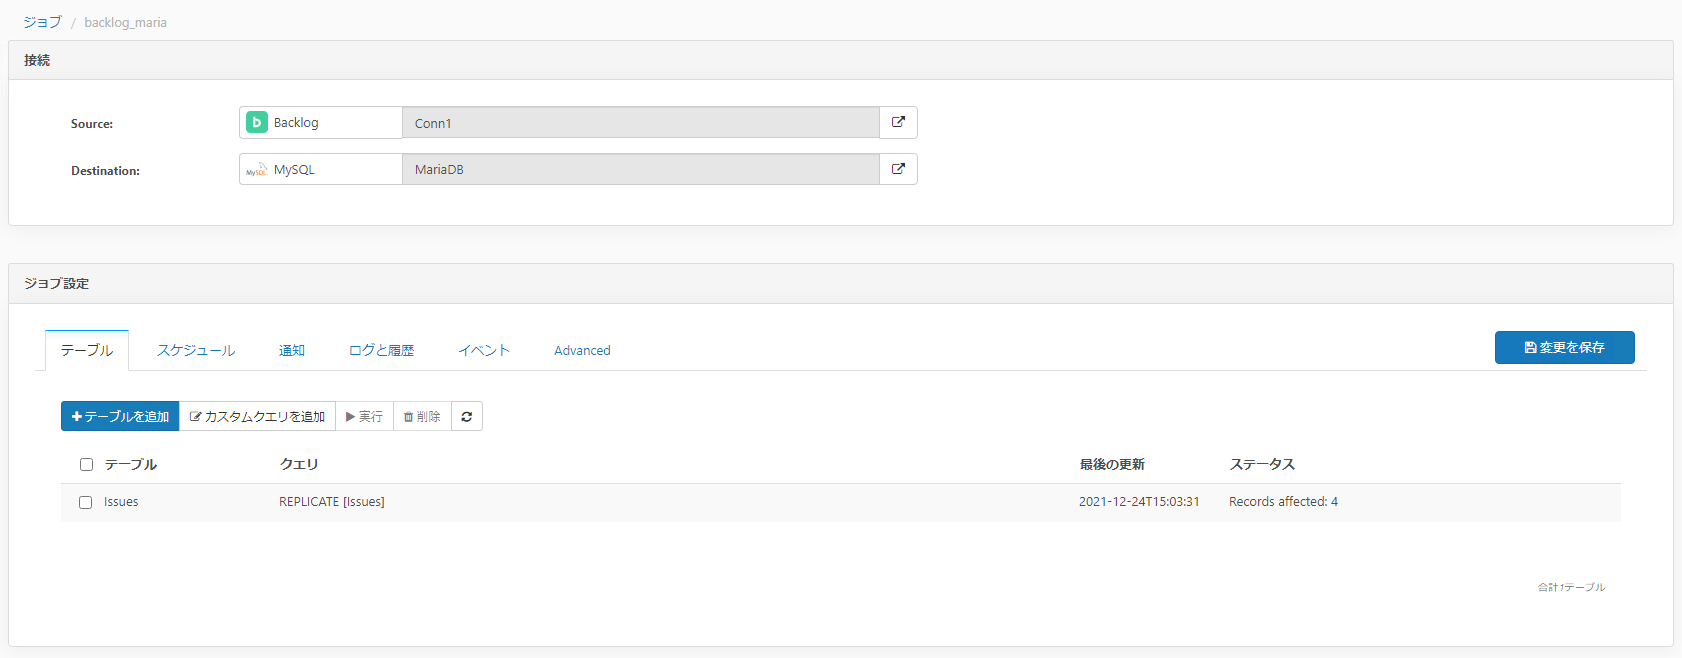Click the MariaDB destination connection field
The height and width of the screenshot is (658, 1682).
pos(640,169)
